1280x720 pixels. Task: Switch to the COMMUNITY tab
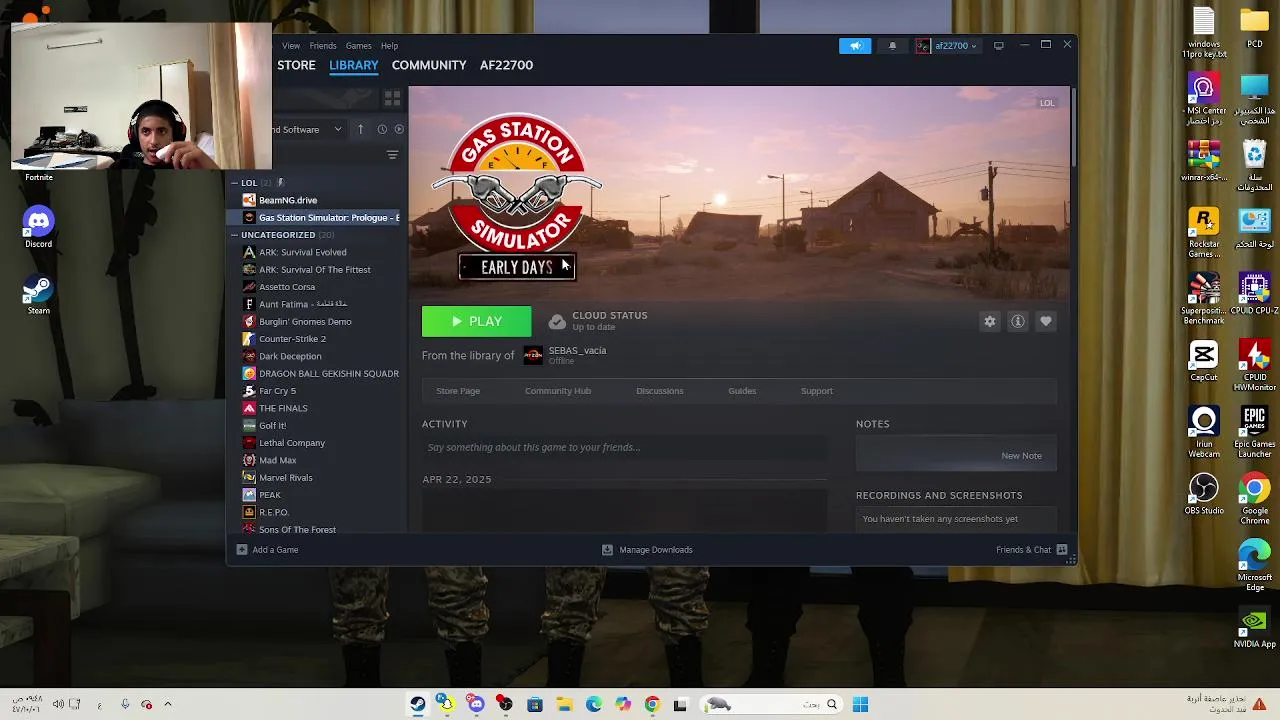429,65
